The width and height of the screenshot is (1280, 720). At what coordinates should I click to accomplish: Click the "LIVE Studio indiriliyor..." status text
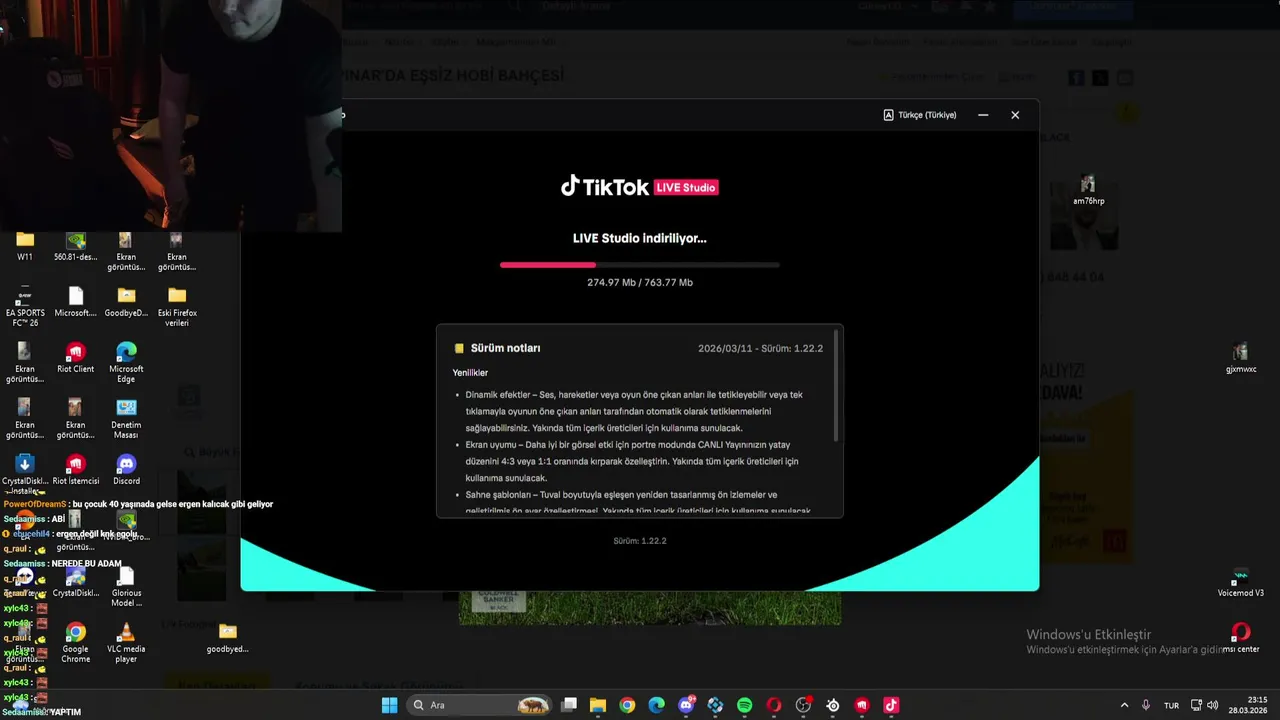[x=640, y=239]
